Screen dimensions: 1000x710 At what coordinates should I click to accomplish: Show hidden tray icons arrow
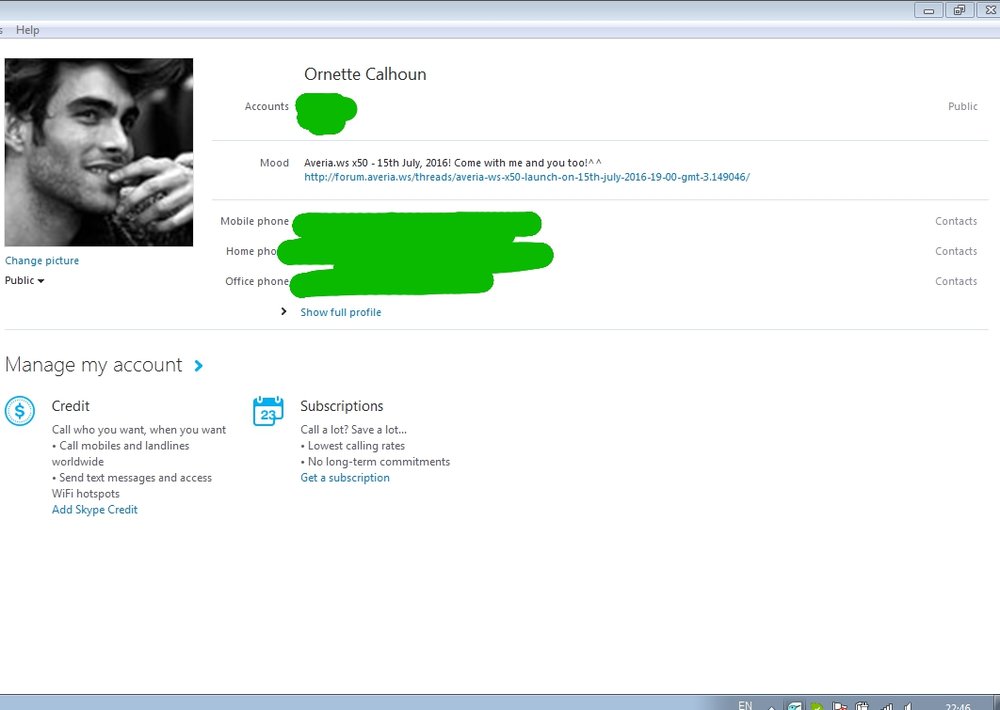coord(771,706)
